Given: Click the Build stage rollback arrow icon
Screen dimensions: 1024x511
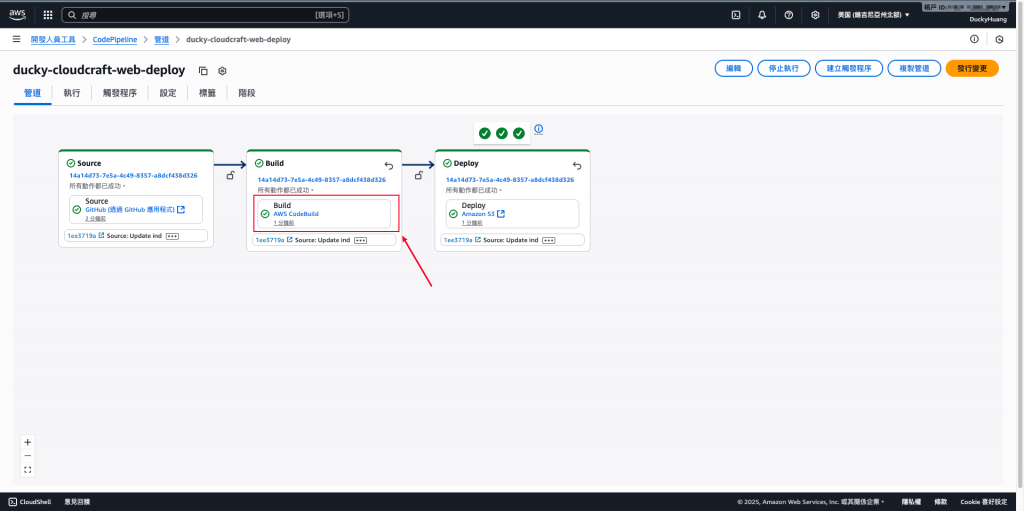Looking at the screenshot, I should coord(389,166).
